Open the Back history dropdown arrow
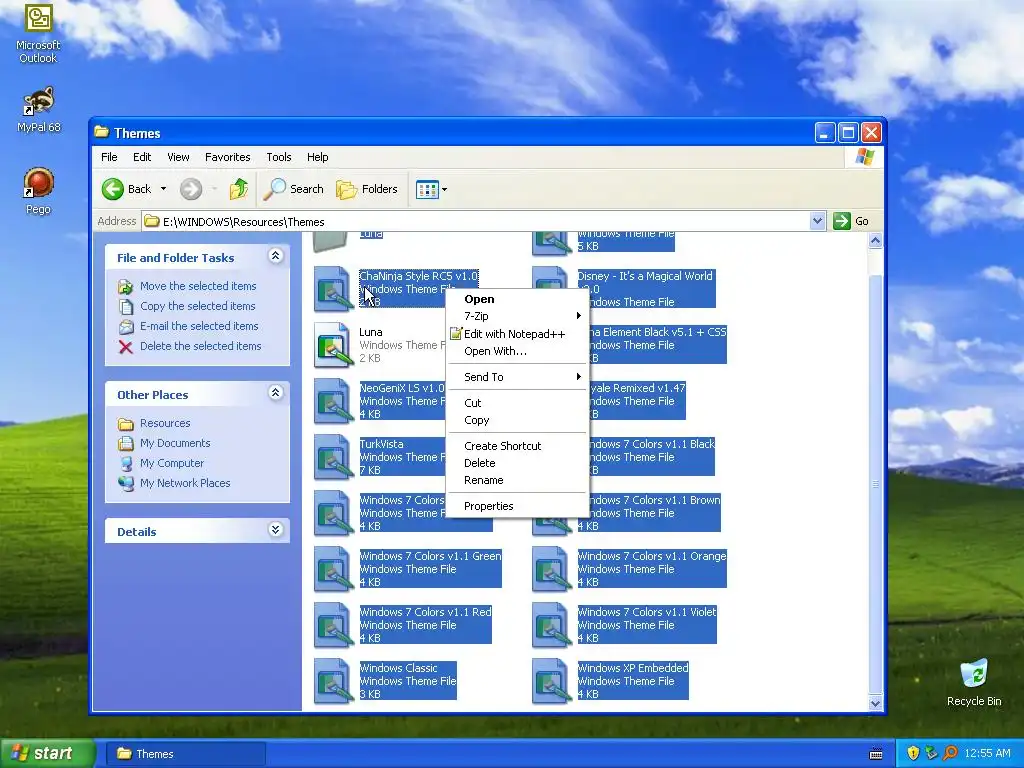This screenshot has width=1024, height=768. 163,189
